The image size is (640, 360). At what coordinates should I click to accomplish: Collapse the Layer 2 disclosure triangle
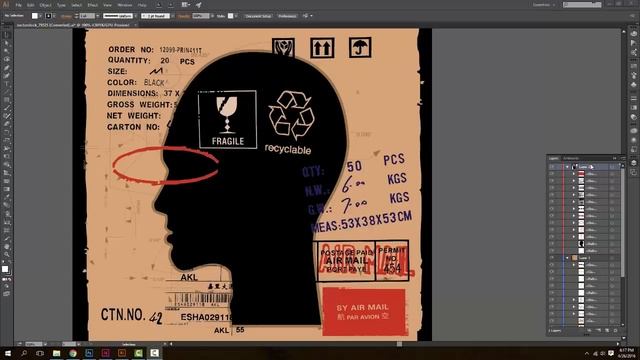click(567, 167)
